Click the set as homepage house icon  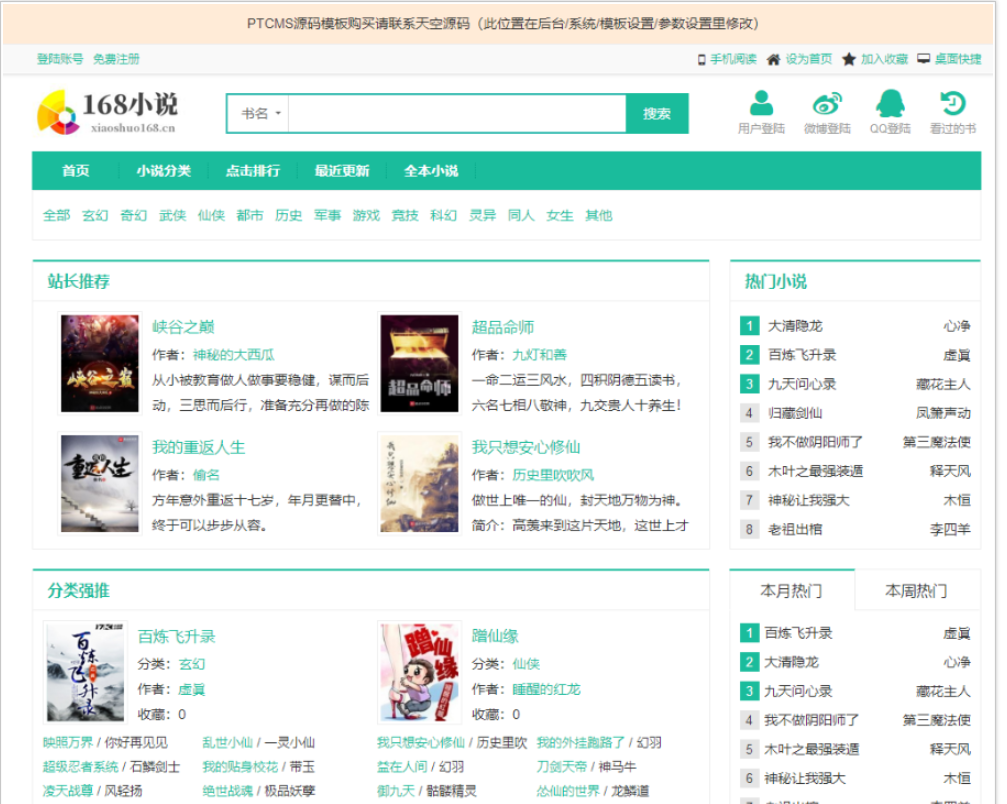click(773, 59)
